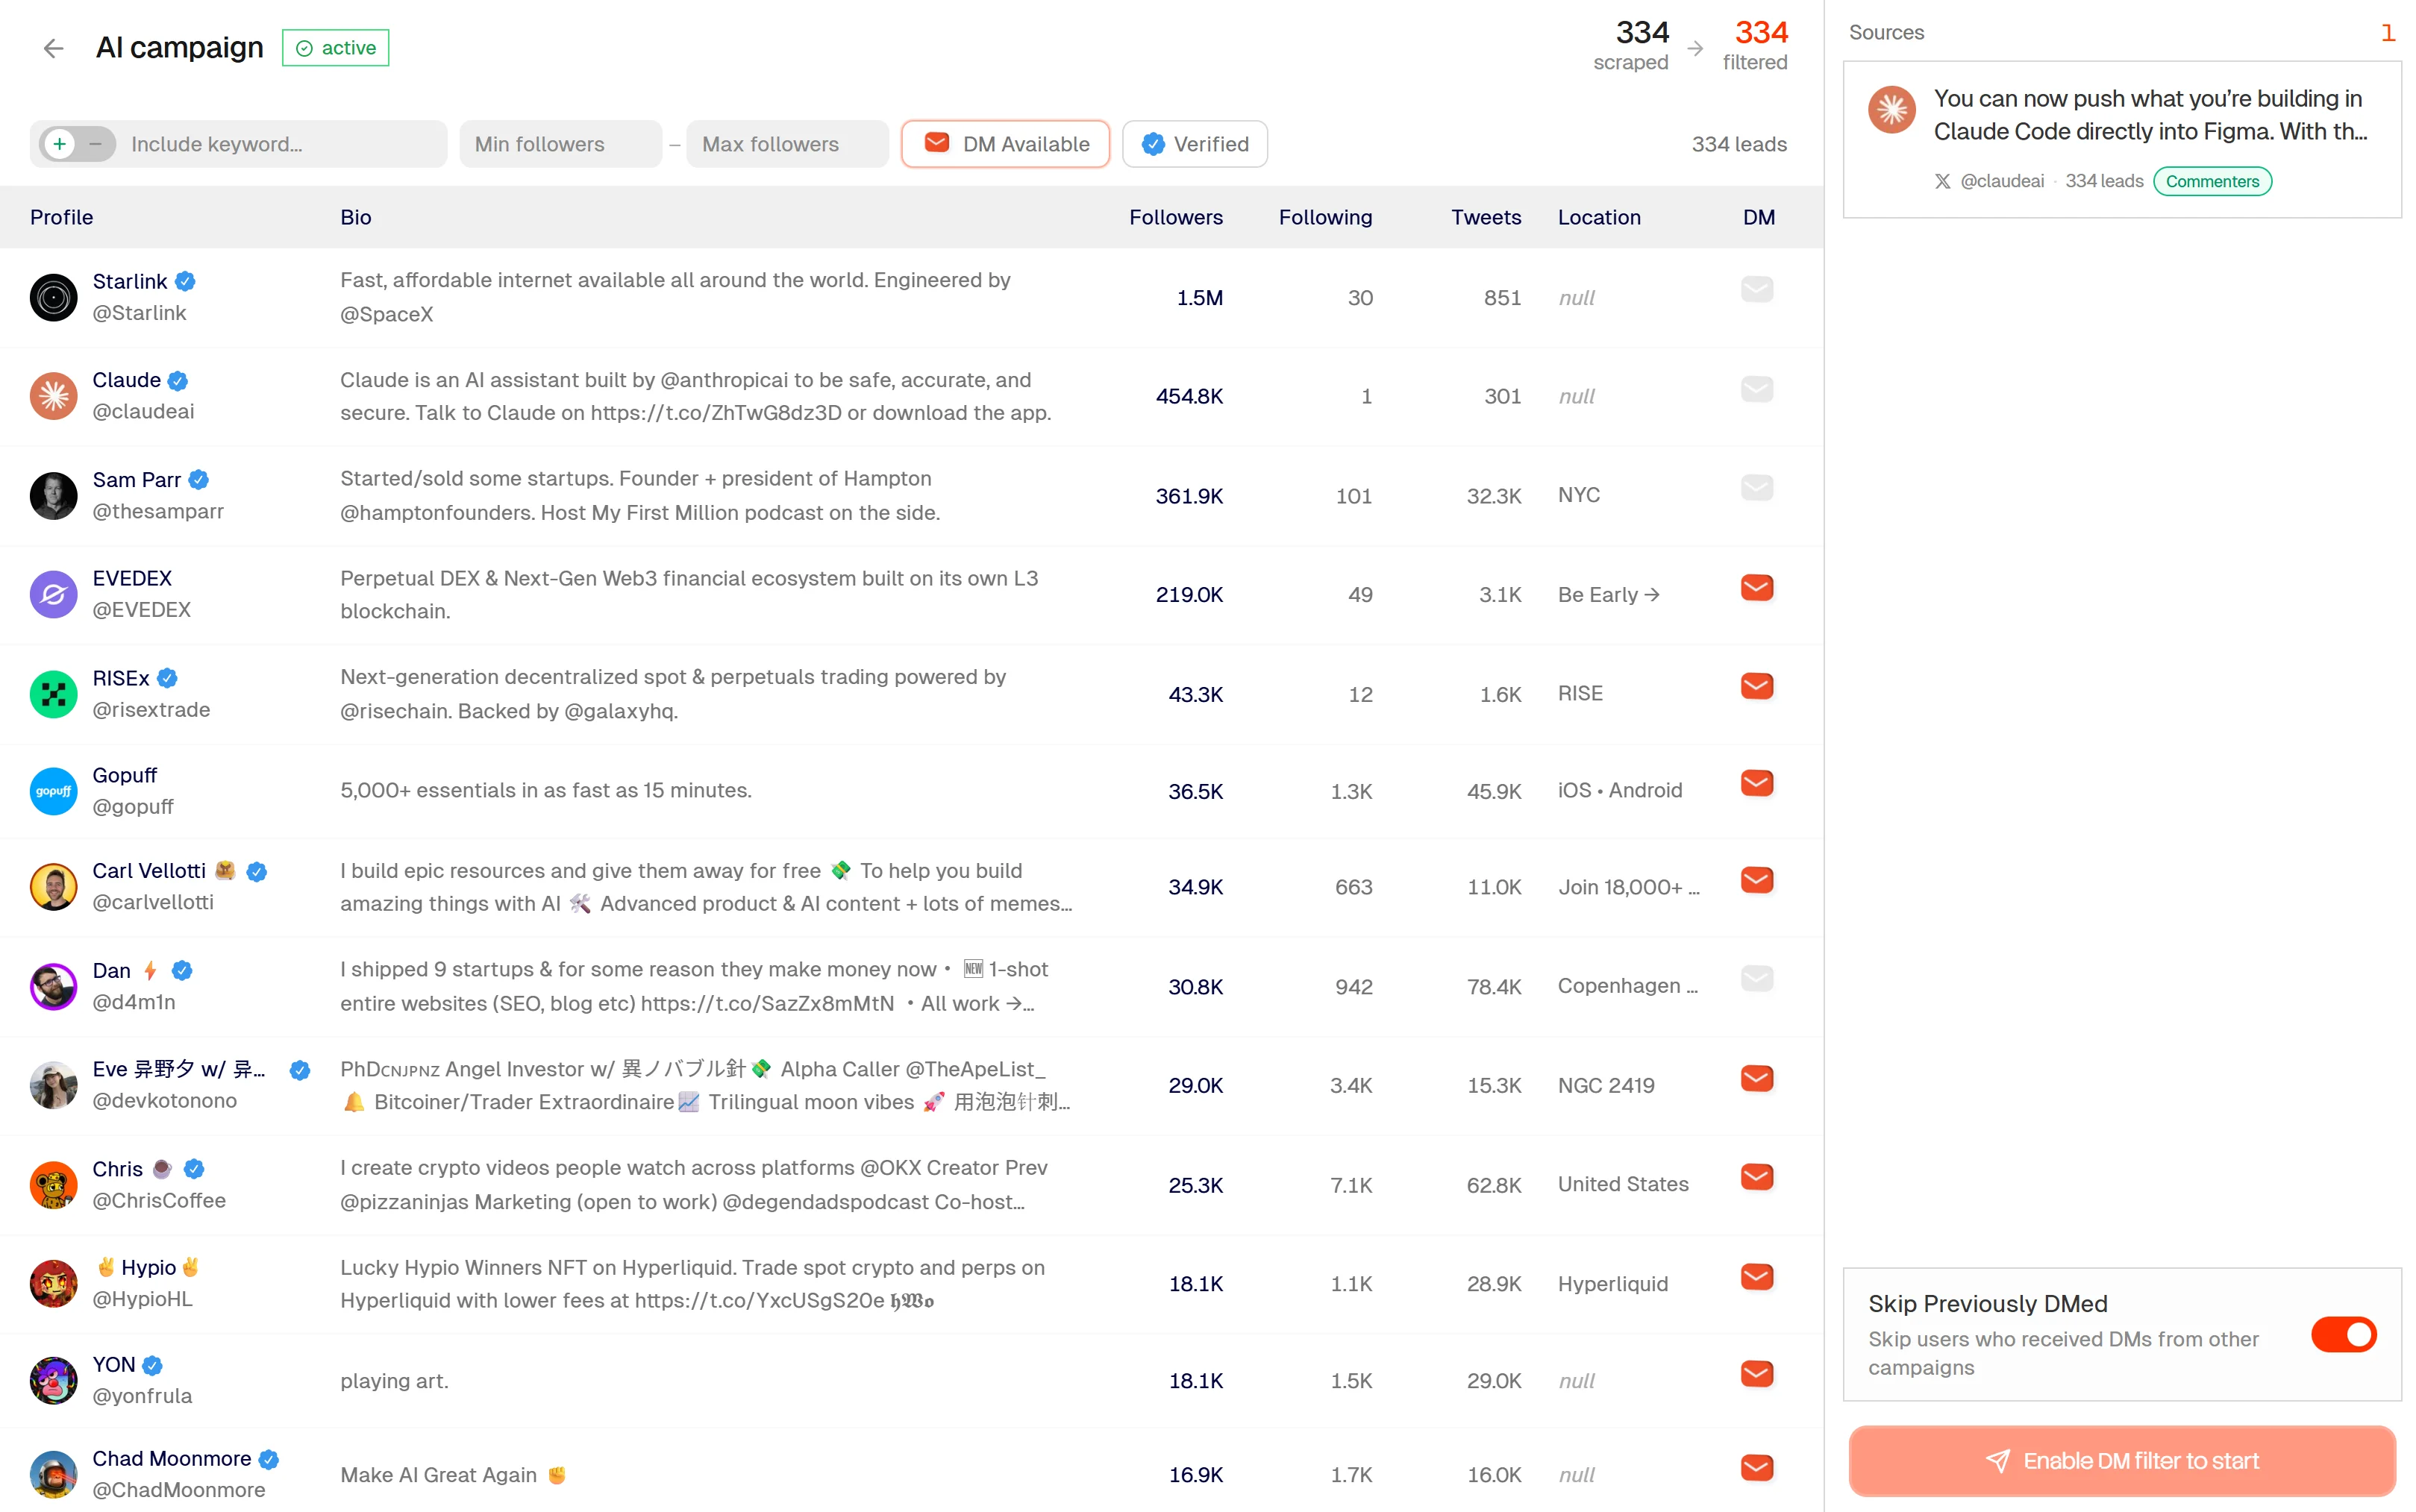Click the DM envelope for Chad Moonmore
The image size is (2416, 1512).
coord(1756,1468)
